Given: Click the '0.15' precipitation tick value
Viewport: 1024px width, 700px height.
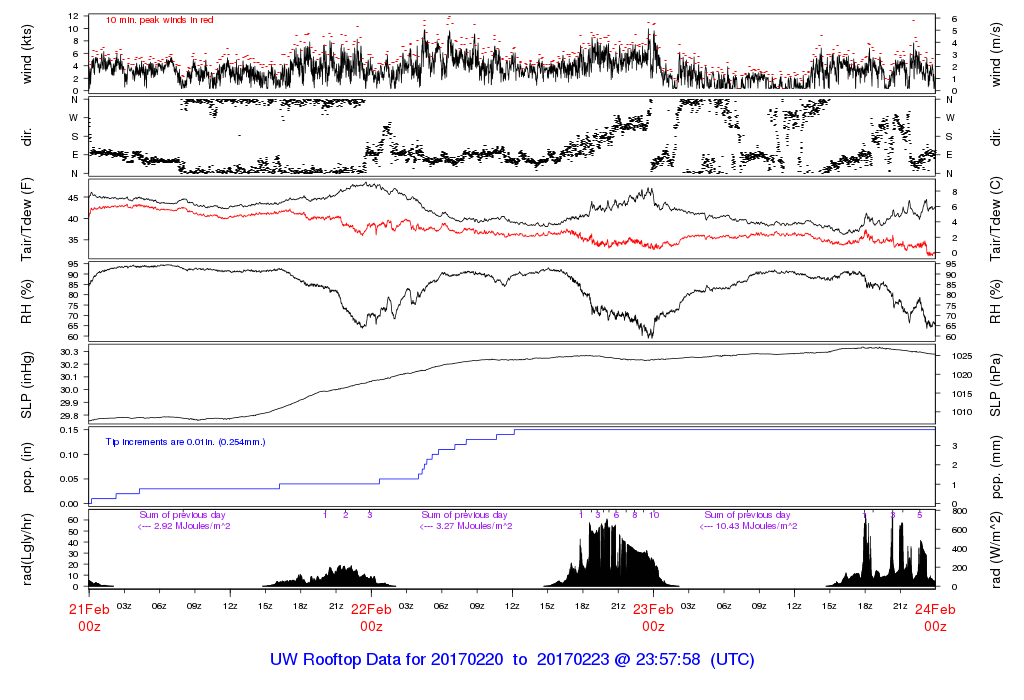Looking at the screenshot, I should click(69, 430).
